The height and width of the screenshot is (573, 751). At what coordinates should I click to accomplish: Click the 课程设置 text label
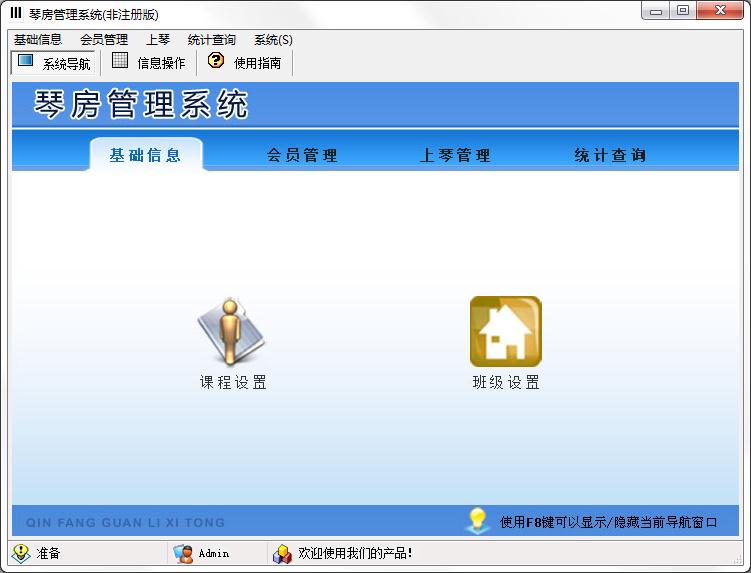[x=233, y=382]
